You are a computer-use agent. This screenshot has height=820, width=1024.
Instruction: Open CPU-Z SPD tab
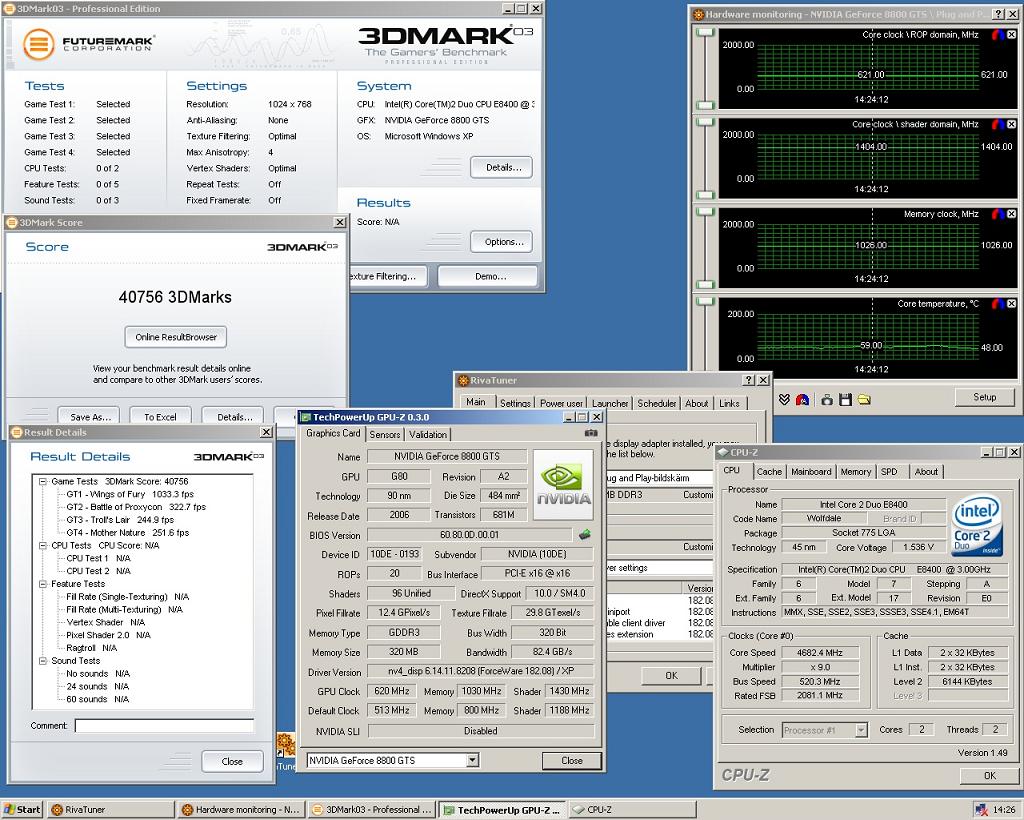889,471
